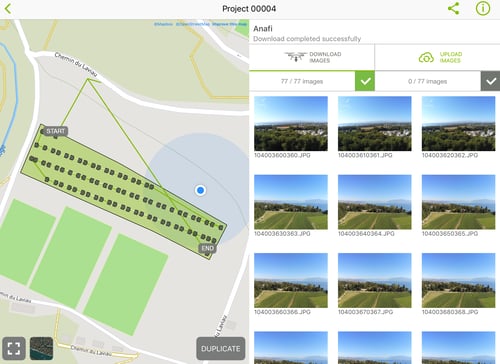
Task: Open the project info icon
Action: (483, 8)
